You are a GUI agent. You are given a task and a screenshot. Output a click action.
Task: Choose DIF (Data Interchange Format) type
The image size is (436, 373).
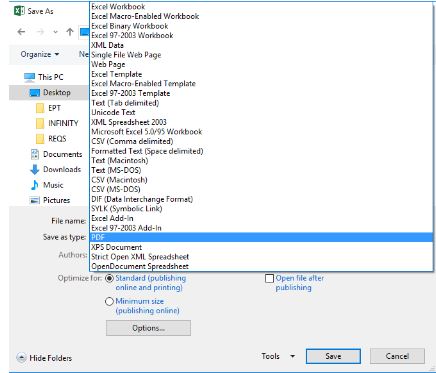point(262,199)
